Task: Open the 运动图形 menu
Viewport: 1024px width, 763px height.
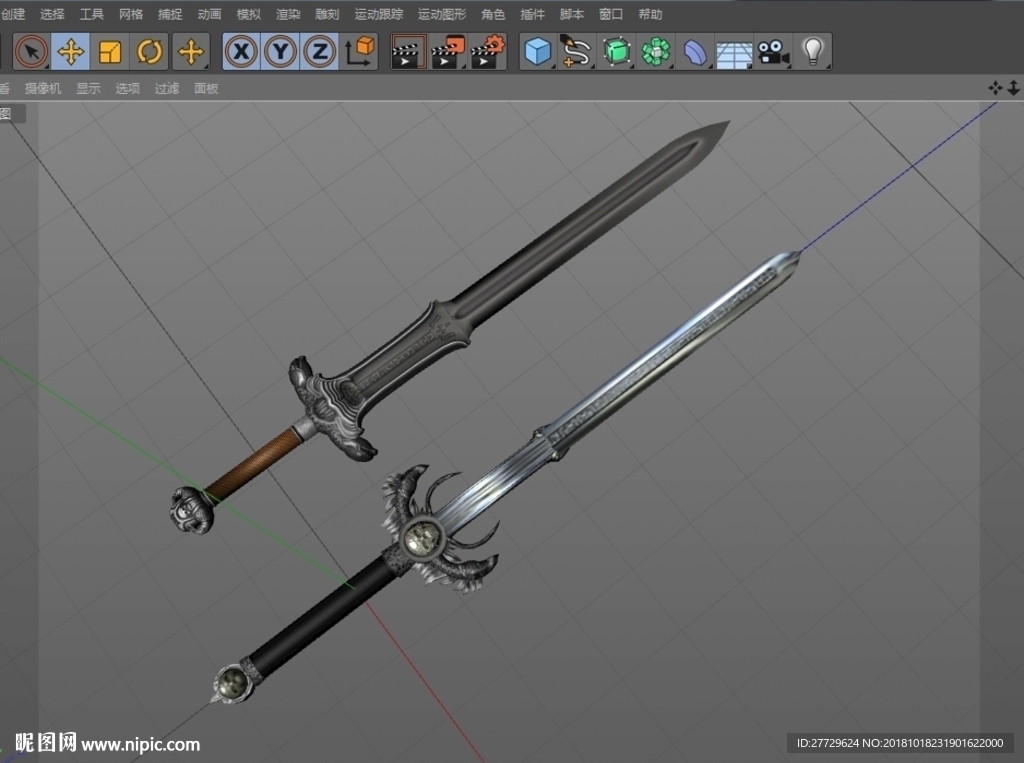Action: point(442,14)
